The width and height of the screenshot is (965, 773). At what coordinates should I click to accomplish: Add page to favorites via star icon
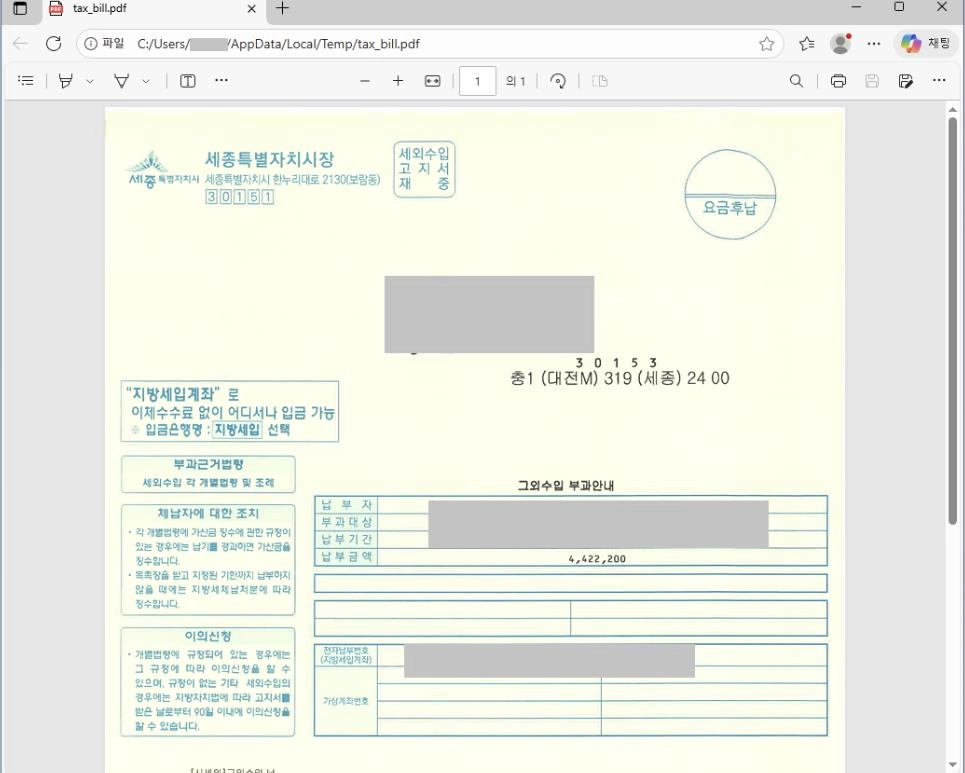click(767, 44)
